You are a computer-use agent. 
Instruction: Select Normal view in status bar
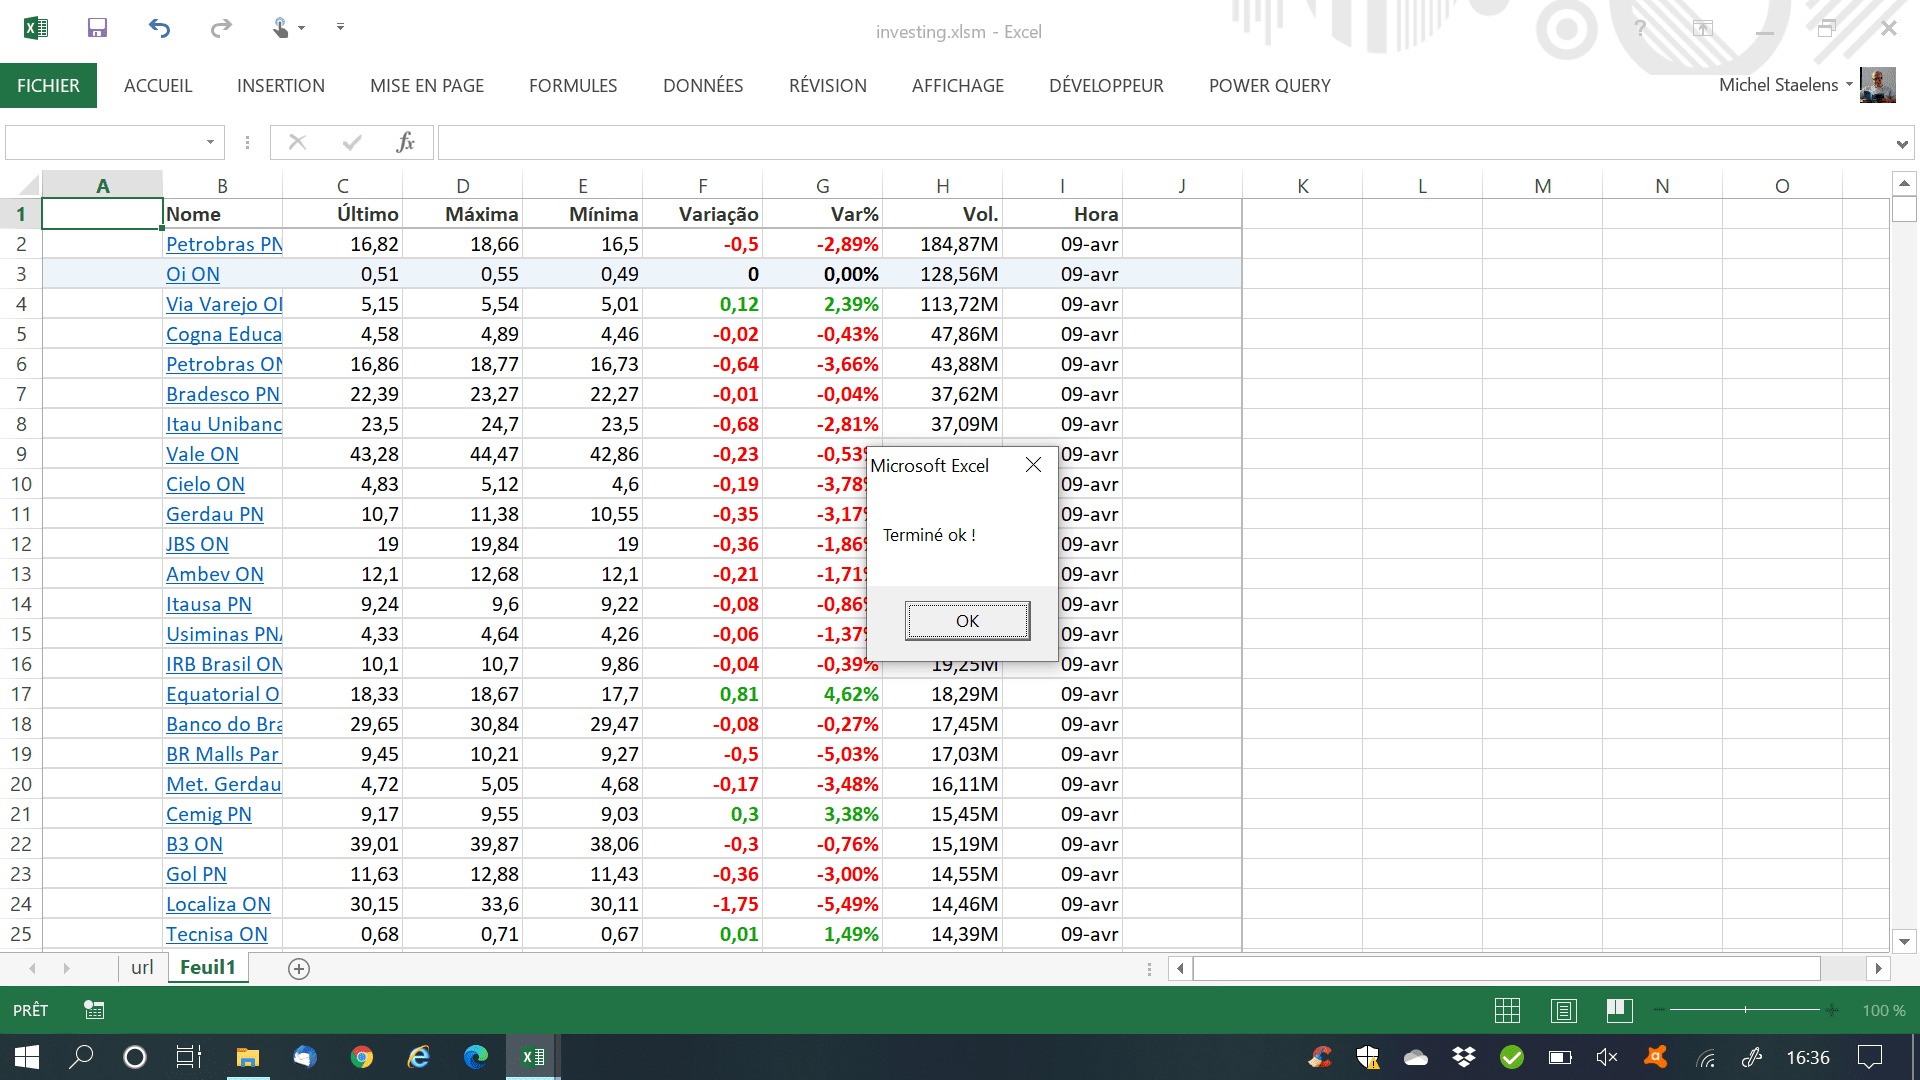click(x=1507, y=1011)
